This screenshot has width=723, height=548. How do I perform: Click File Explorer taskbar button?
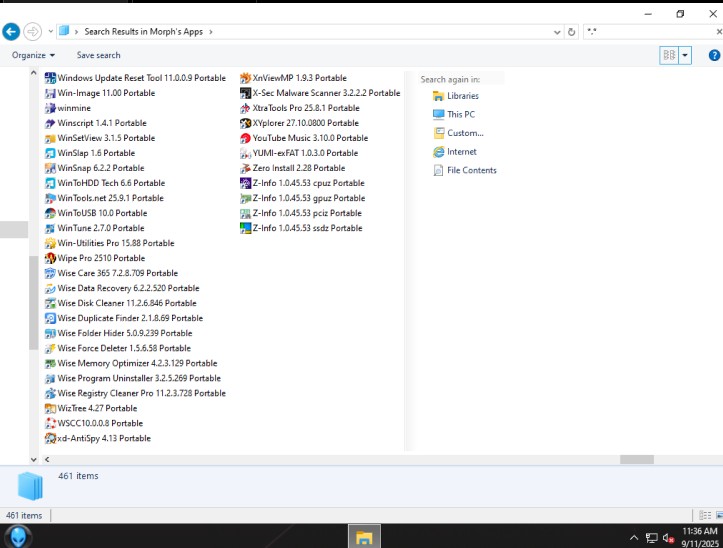[x=364, y=536]
